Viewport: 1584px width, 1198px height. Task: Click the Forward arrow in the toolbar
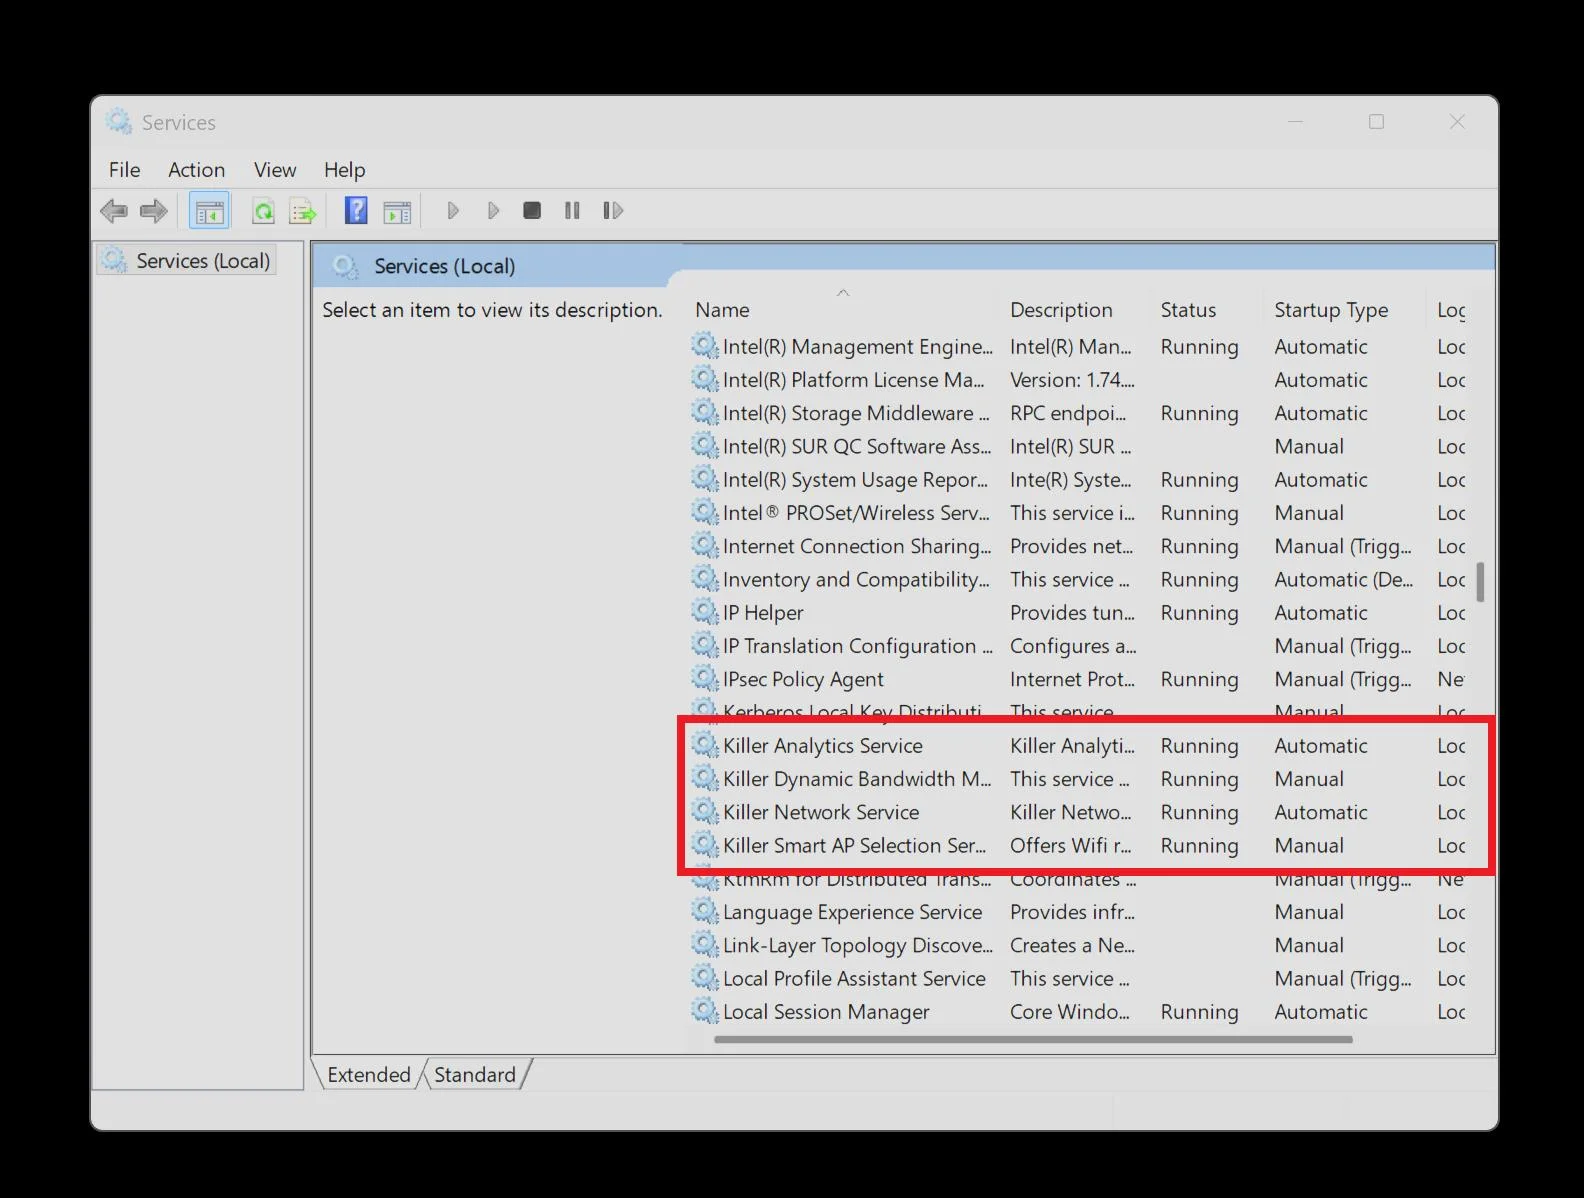pos(154,211)
